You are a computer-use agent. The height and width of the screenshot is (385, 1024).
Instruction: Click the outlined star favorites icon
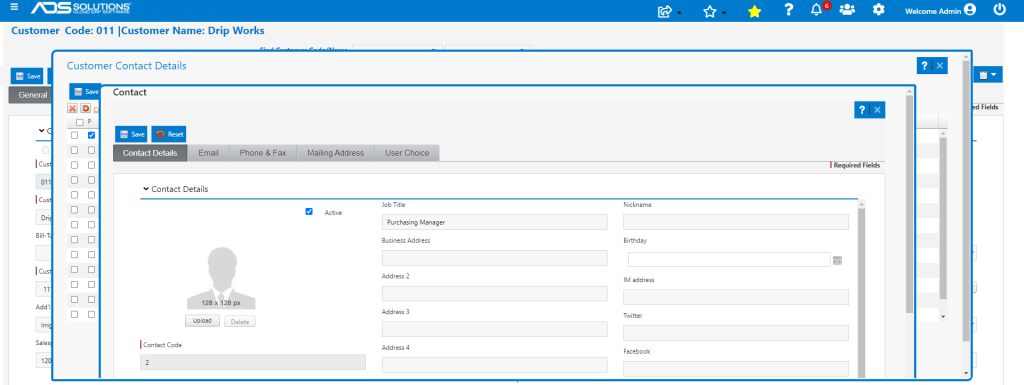(710, 11)
